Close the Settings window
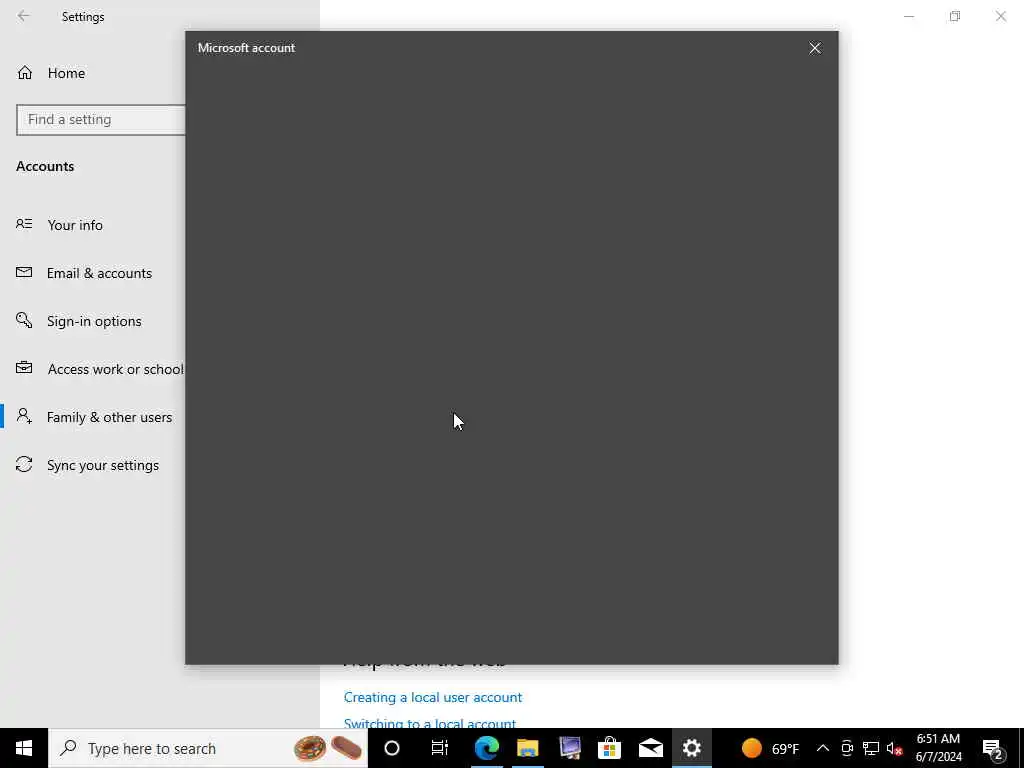 pos(1000,16)
